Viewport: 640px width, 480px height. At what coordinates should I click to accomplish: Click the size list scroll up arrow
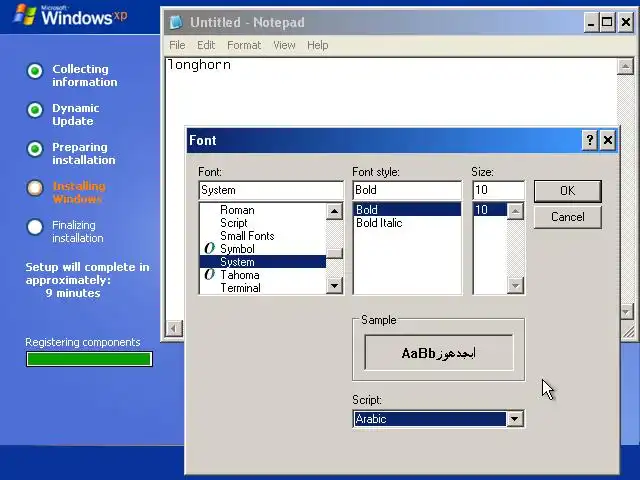tap(516, 211)
